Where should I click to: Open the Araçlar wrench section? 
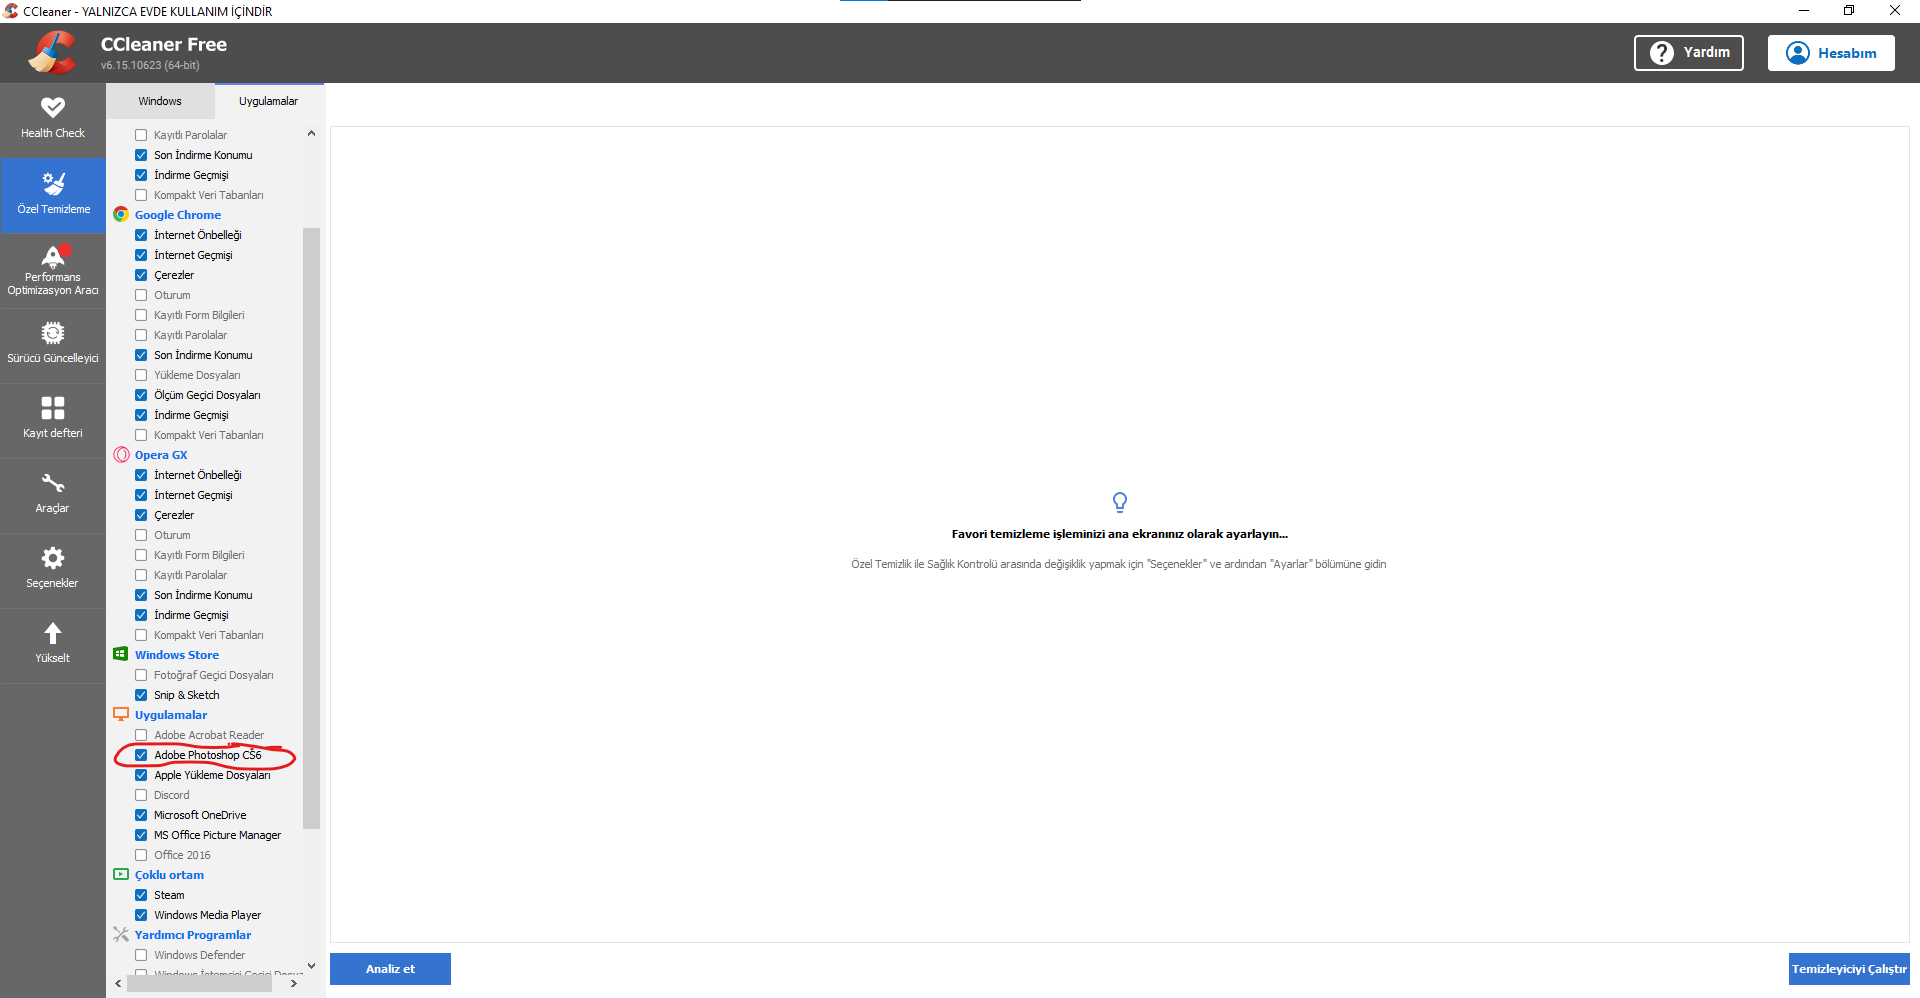click(x=53, y=495)
